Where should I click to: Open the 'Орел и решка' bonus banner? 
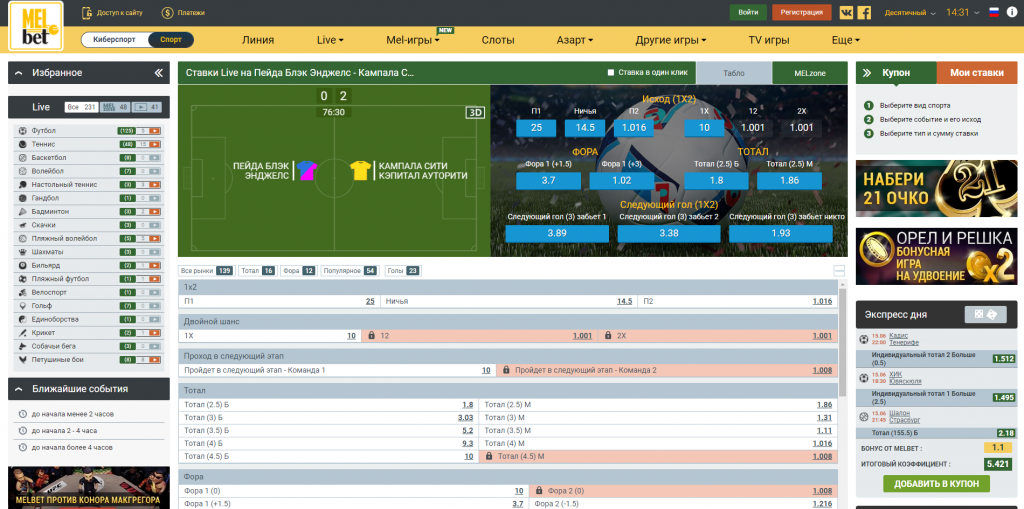tap(936, 256)
